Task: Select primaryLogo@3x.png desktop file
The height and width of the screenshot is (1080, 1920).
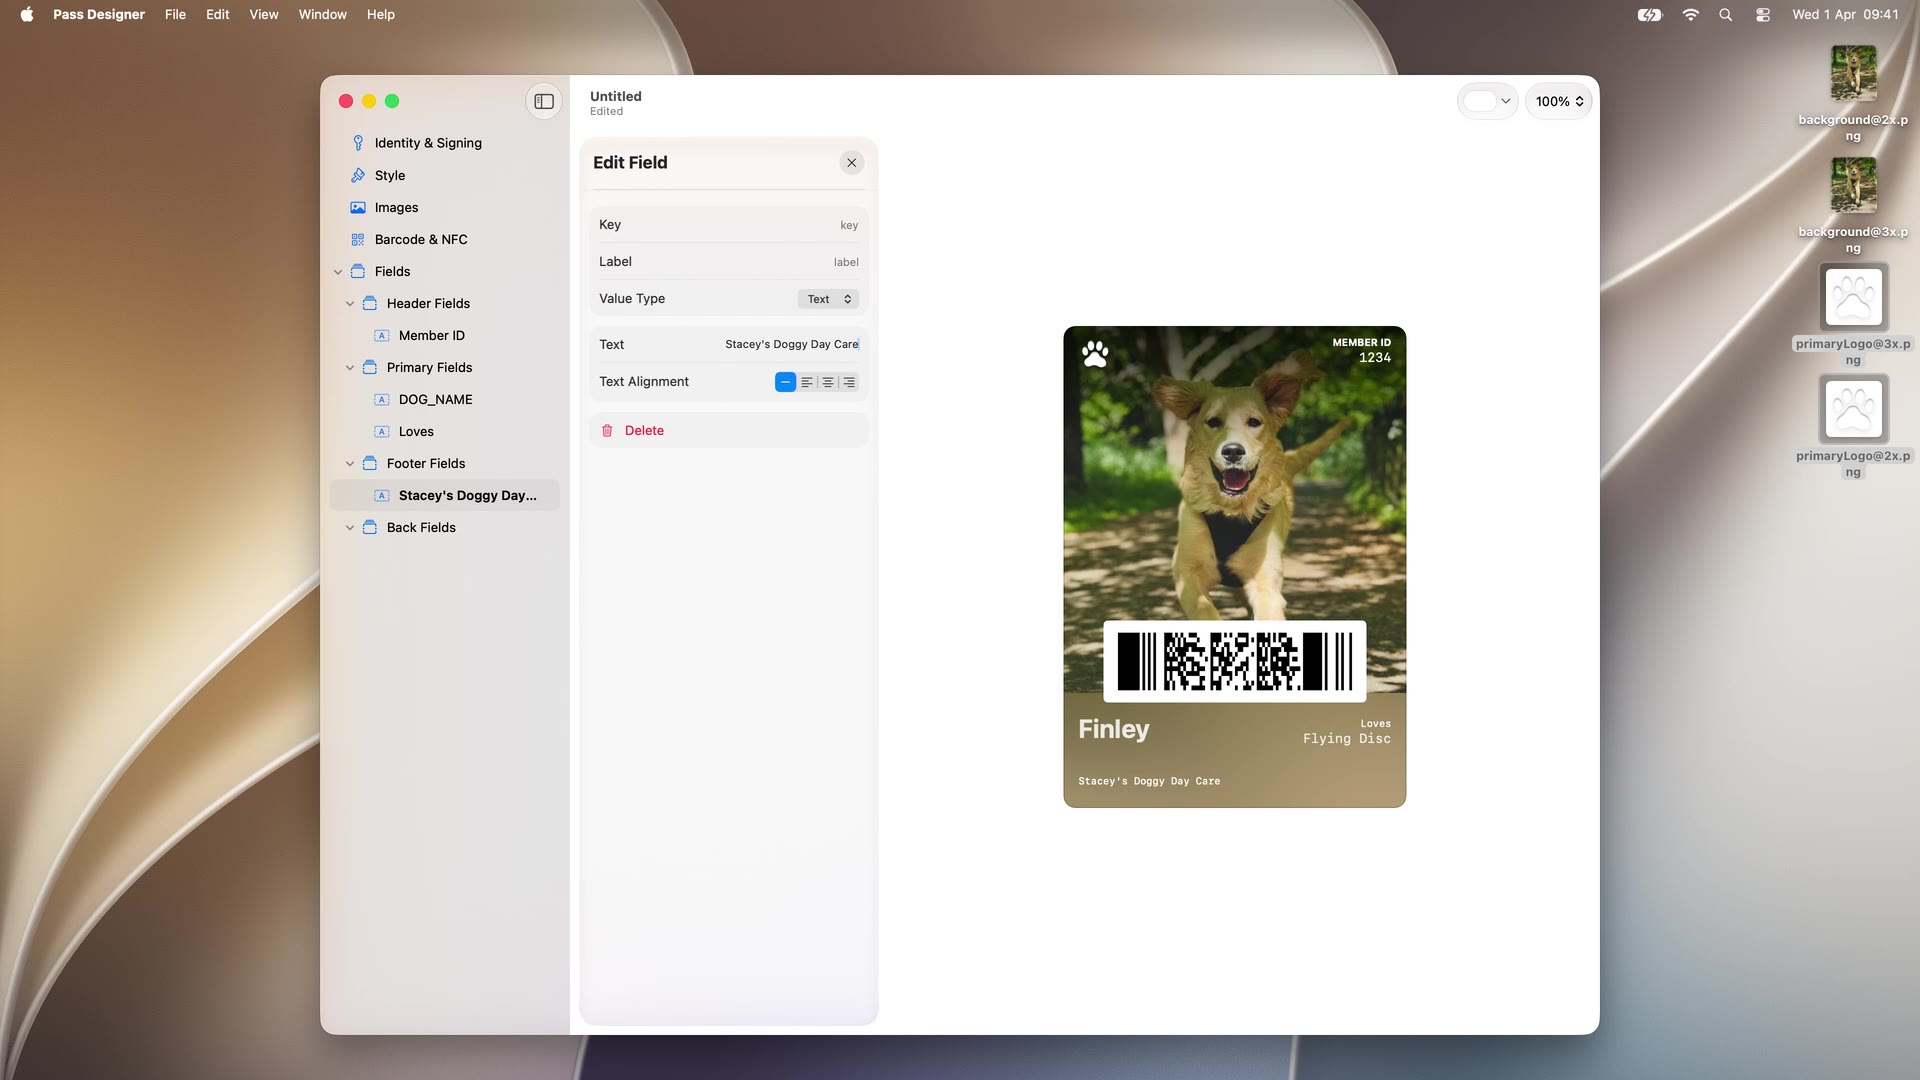Action: click(1853, 315)
